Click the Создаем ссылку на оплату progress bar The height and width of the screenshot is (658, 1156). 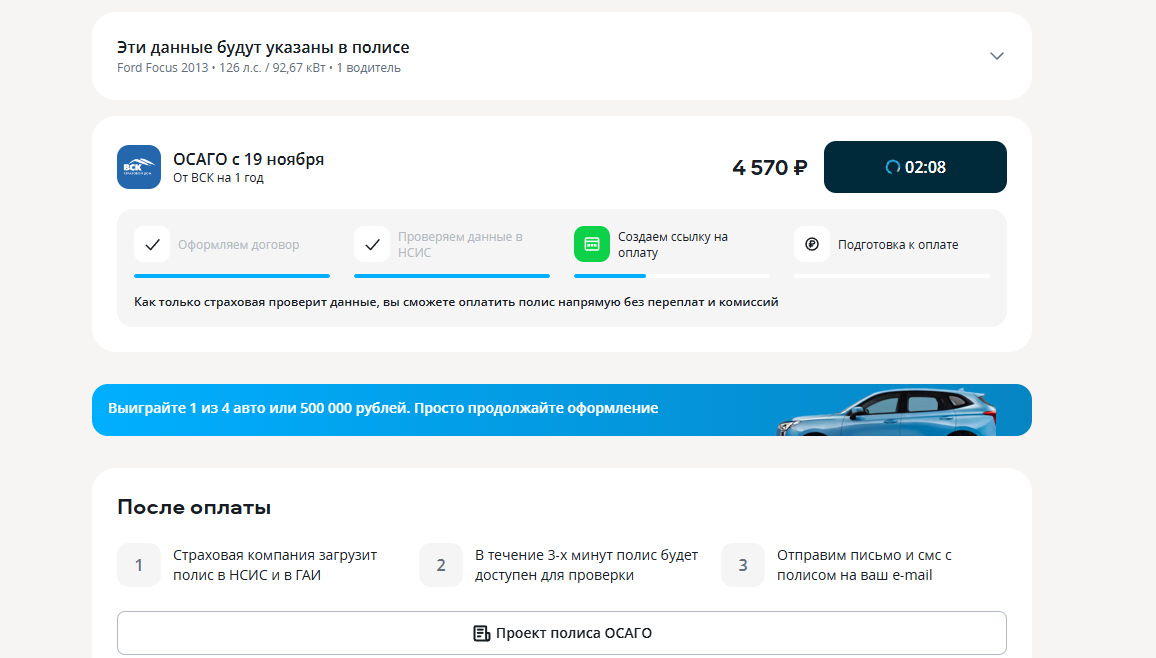672,275
